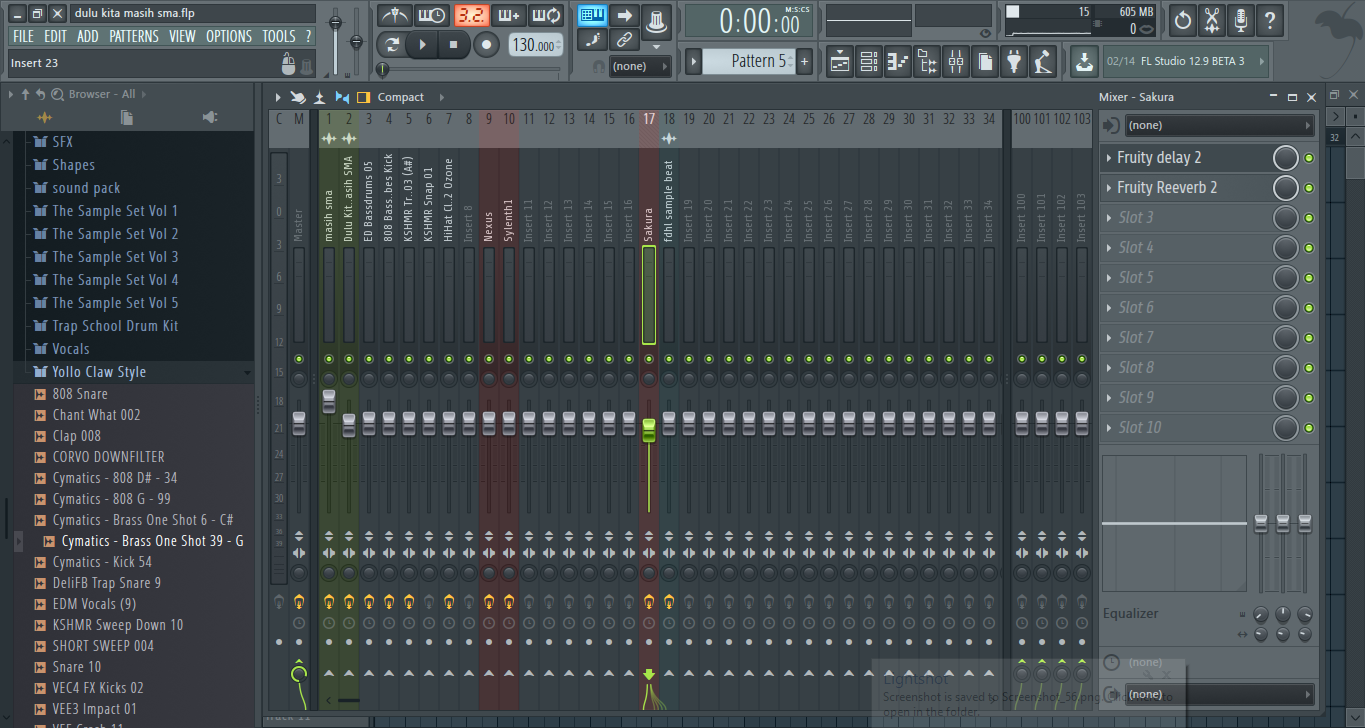This screenshot has height=728, width=1365.
Task: Add a new pattern with plus button
Action: pyautogui.click(x=804, y=61)
